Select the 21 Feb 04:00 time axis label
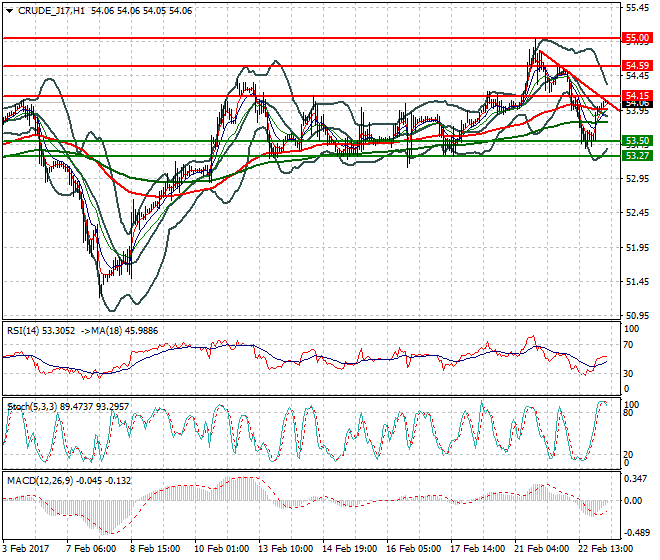 coord(542,549)
